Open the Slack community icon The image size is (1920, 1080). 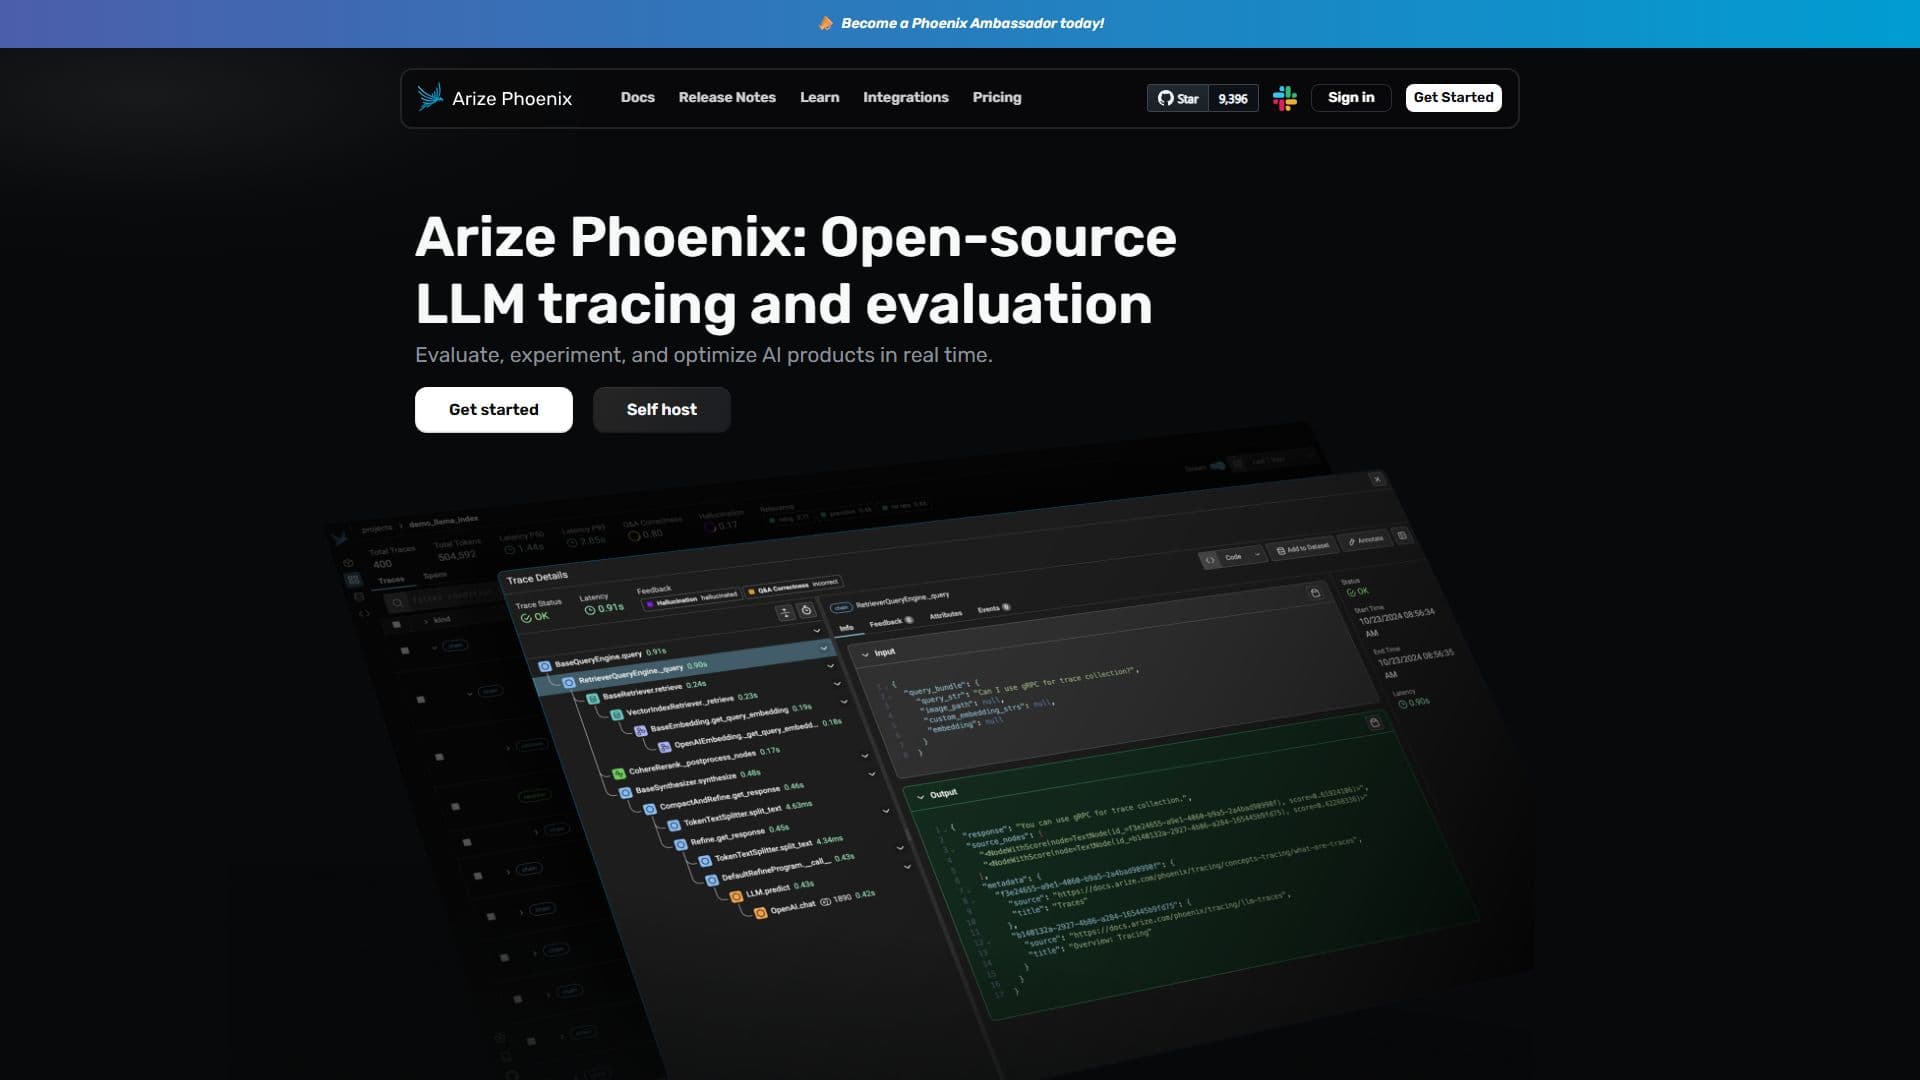coord(1285,98)
